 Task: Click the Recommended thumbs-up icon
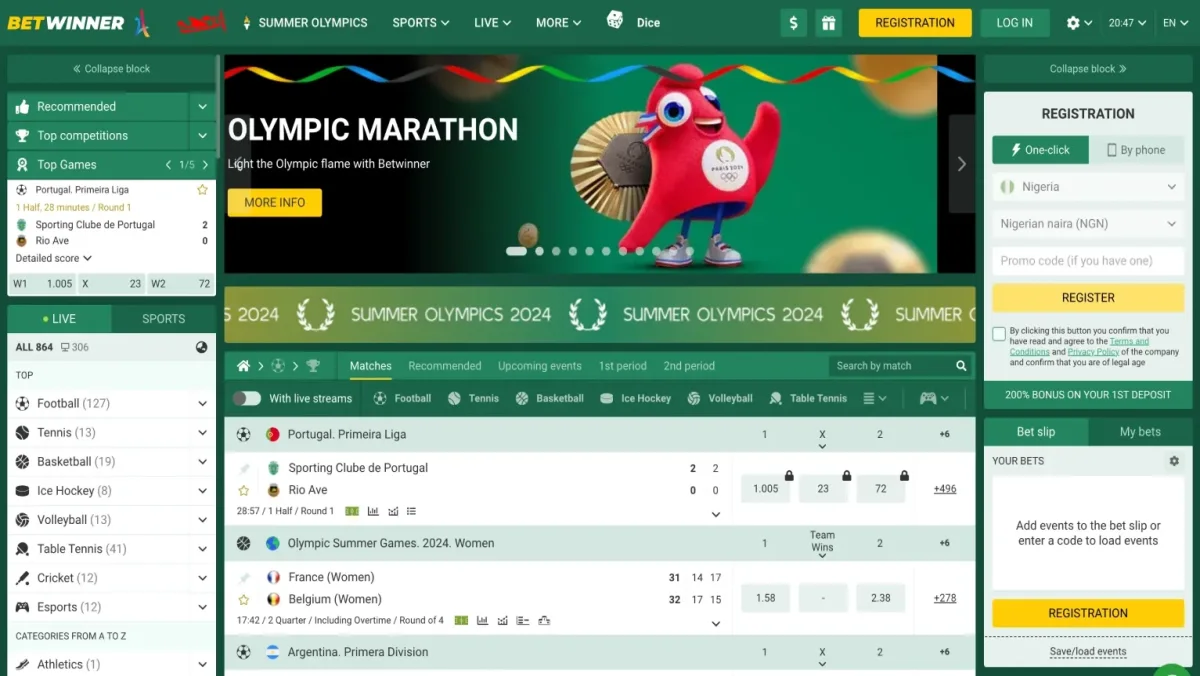coord(22,107)
